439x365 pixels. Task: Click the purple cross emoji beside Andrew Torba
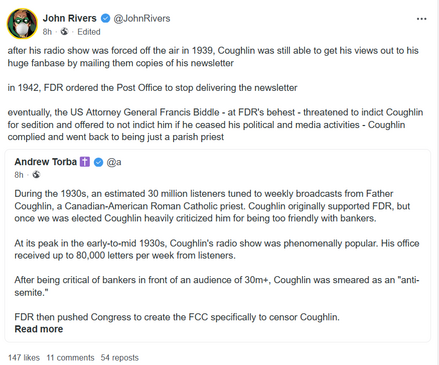pos(85,162)
